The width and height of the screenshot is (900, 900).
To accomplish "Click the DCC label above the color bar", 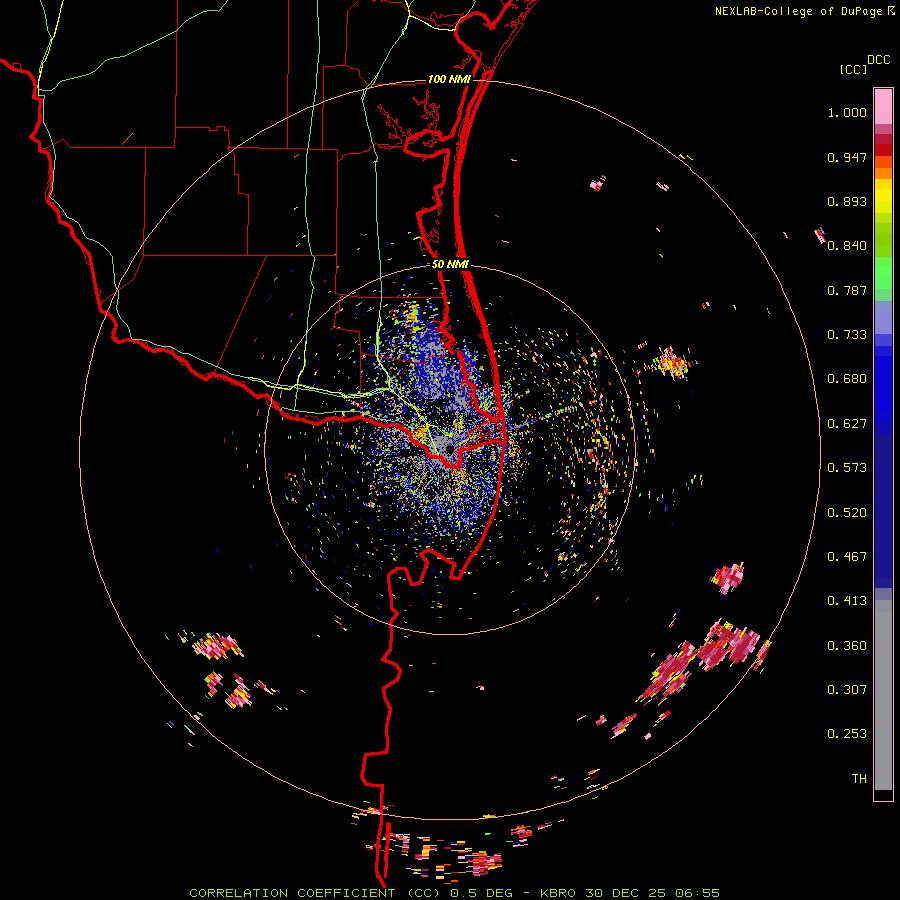I will tap(878, 60).
